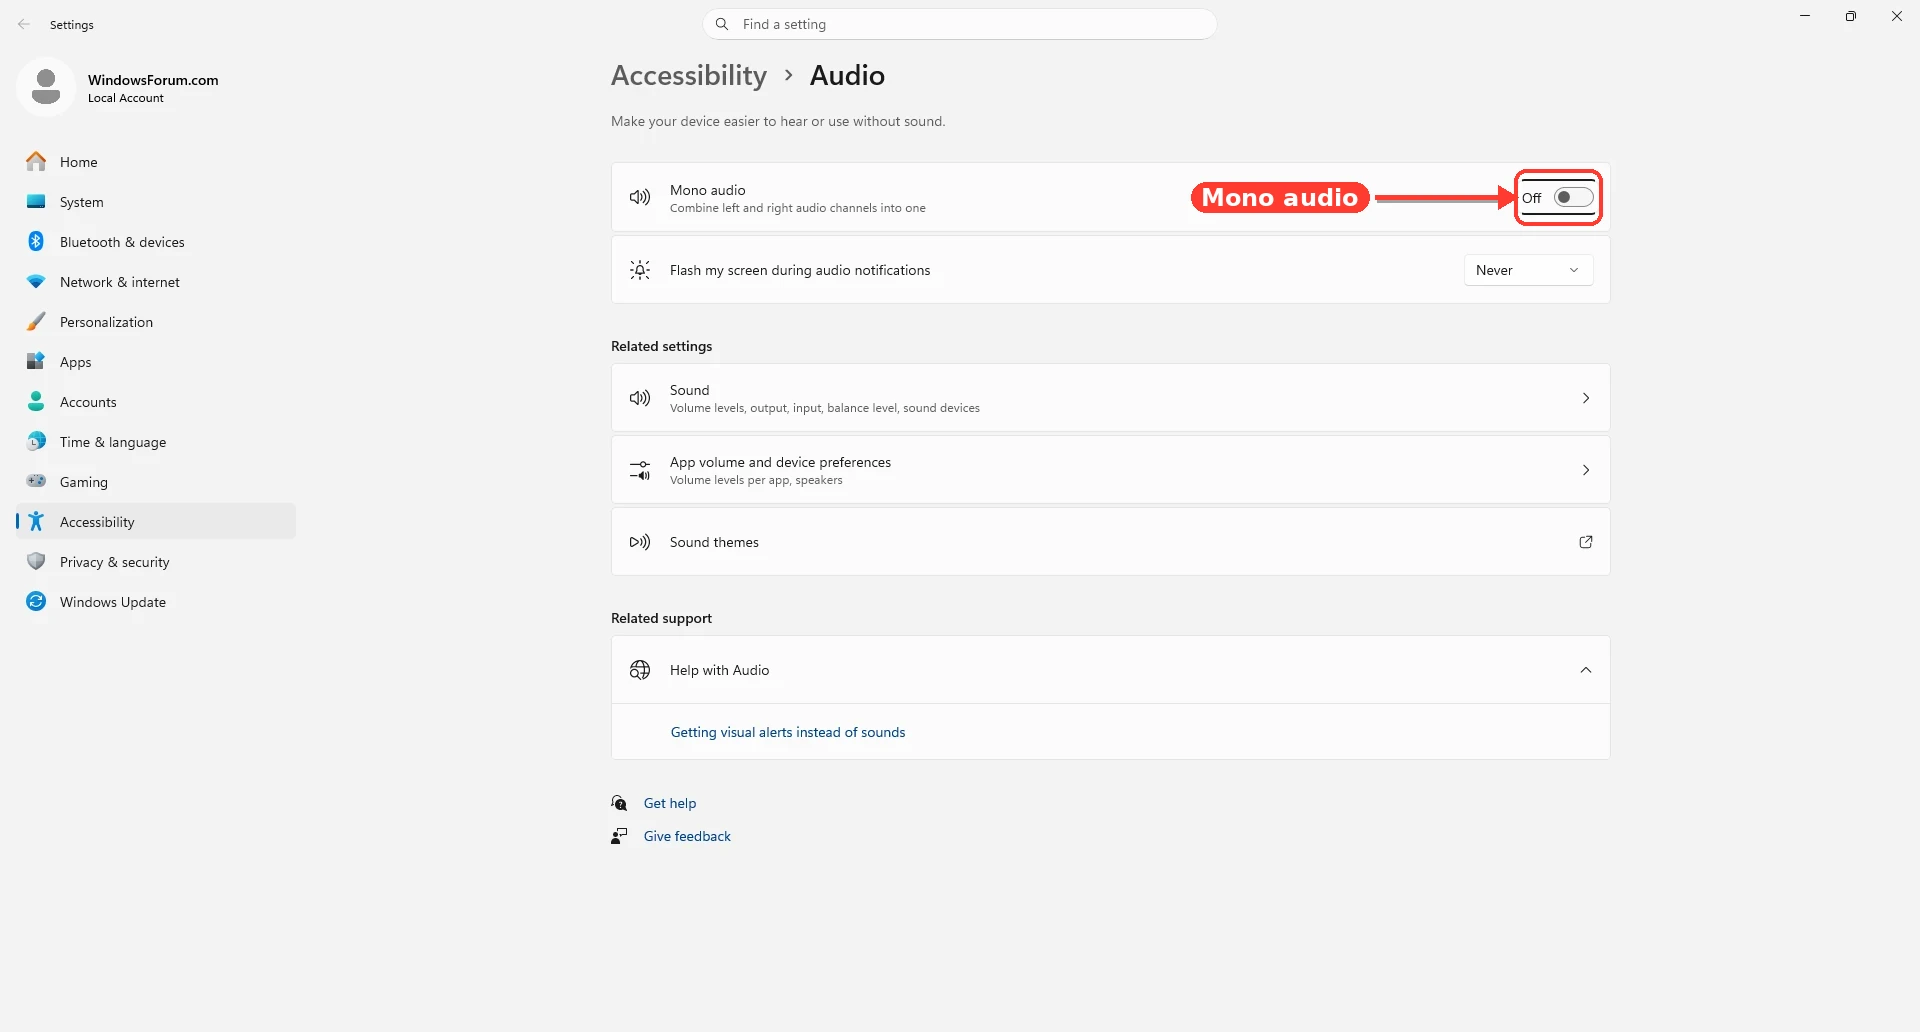Screen dimensions: 1920x1032
Task: Click the Privacy & security shield icon
Action: tap(36, 561)
